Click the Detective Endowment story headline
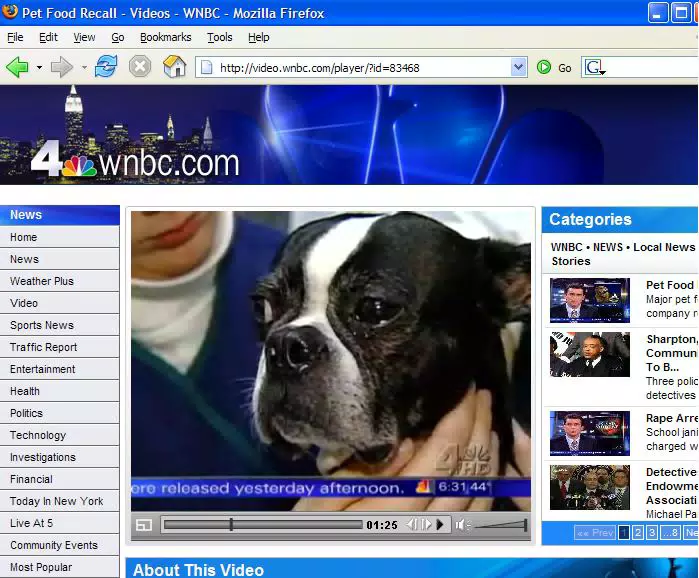The image size is (699, 578). click(x=672, y=486)
